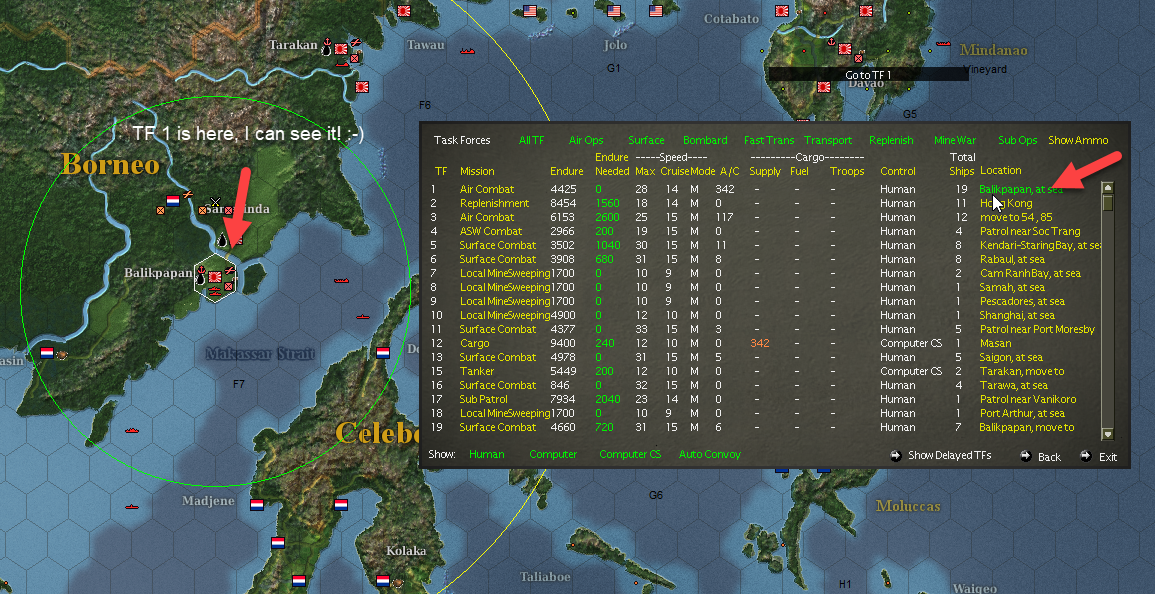Screen dimensions: 1155x594
Task: Sort by the Mission column header
Action: coord(477,171)
